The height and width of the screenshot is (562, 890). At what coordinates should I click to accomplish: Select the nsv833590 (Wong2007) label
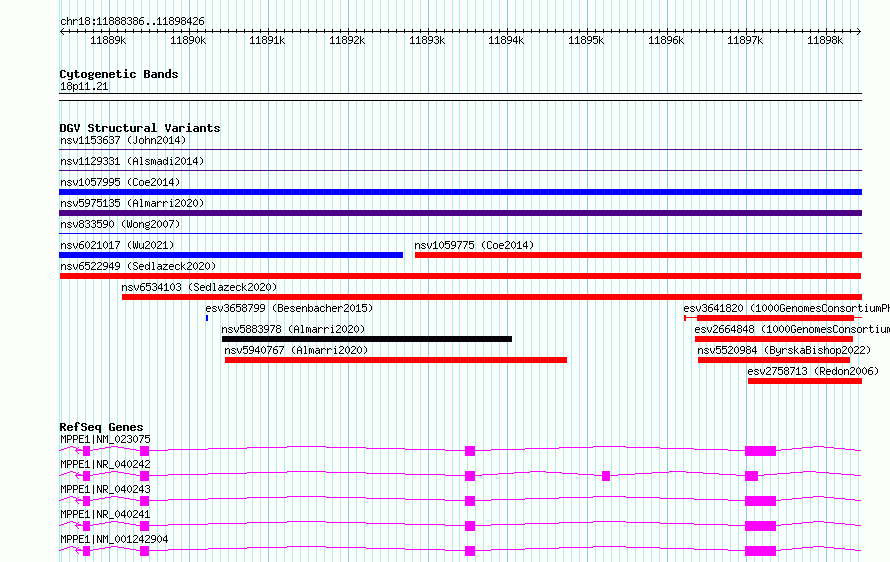pos(120,224)
